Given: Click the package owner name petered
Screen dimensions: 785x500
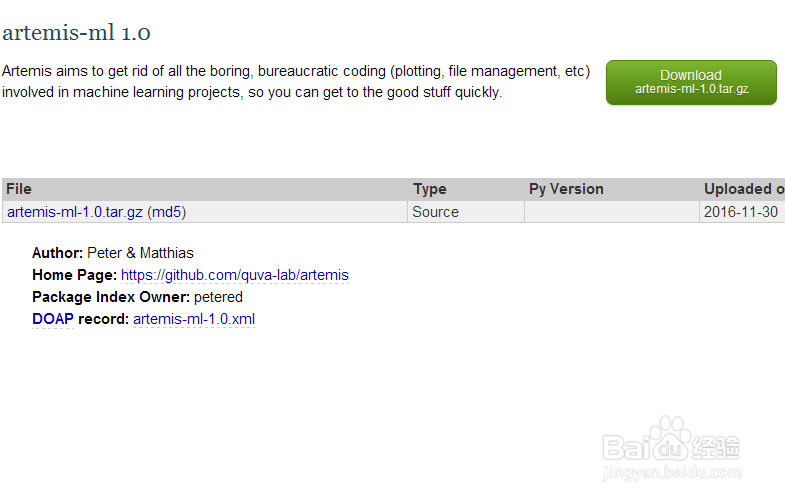Looking at the screenshot, I should click(x=218, y=297).
